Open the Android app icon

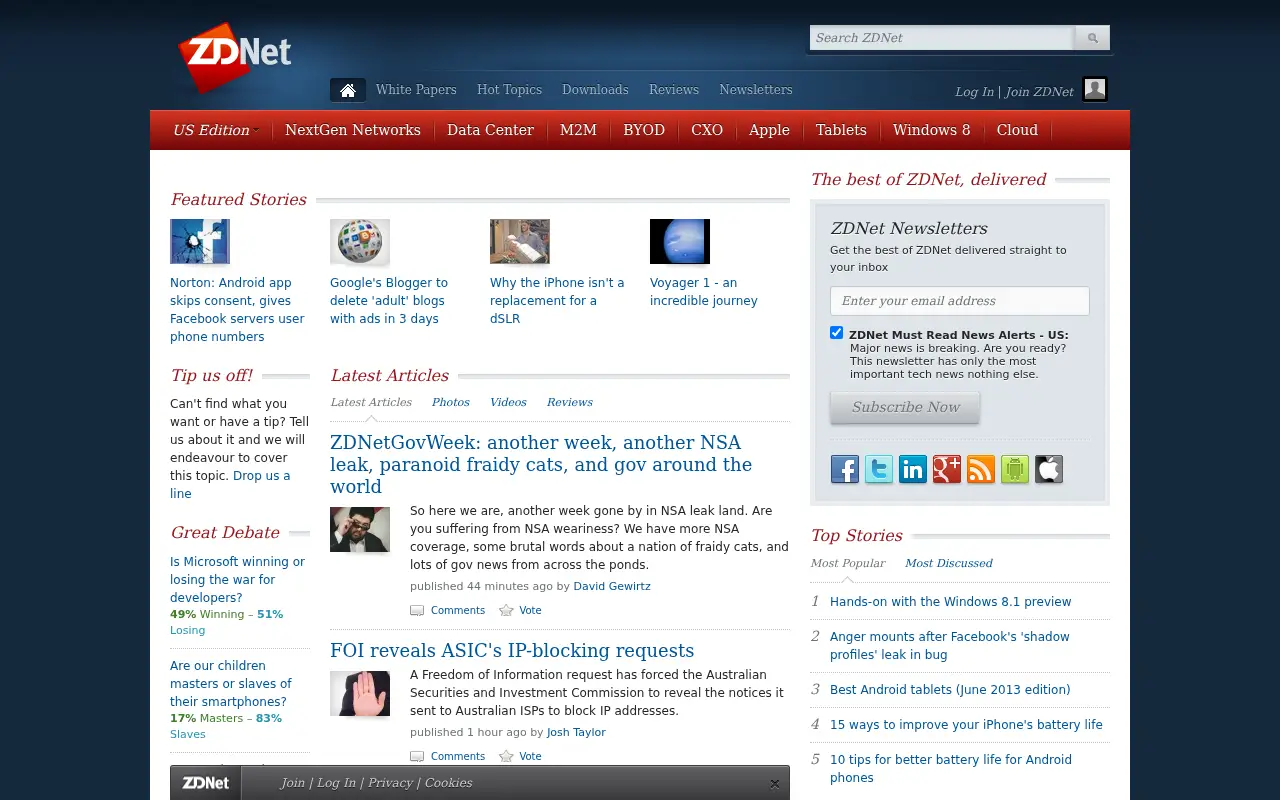click(1015, 469)
